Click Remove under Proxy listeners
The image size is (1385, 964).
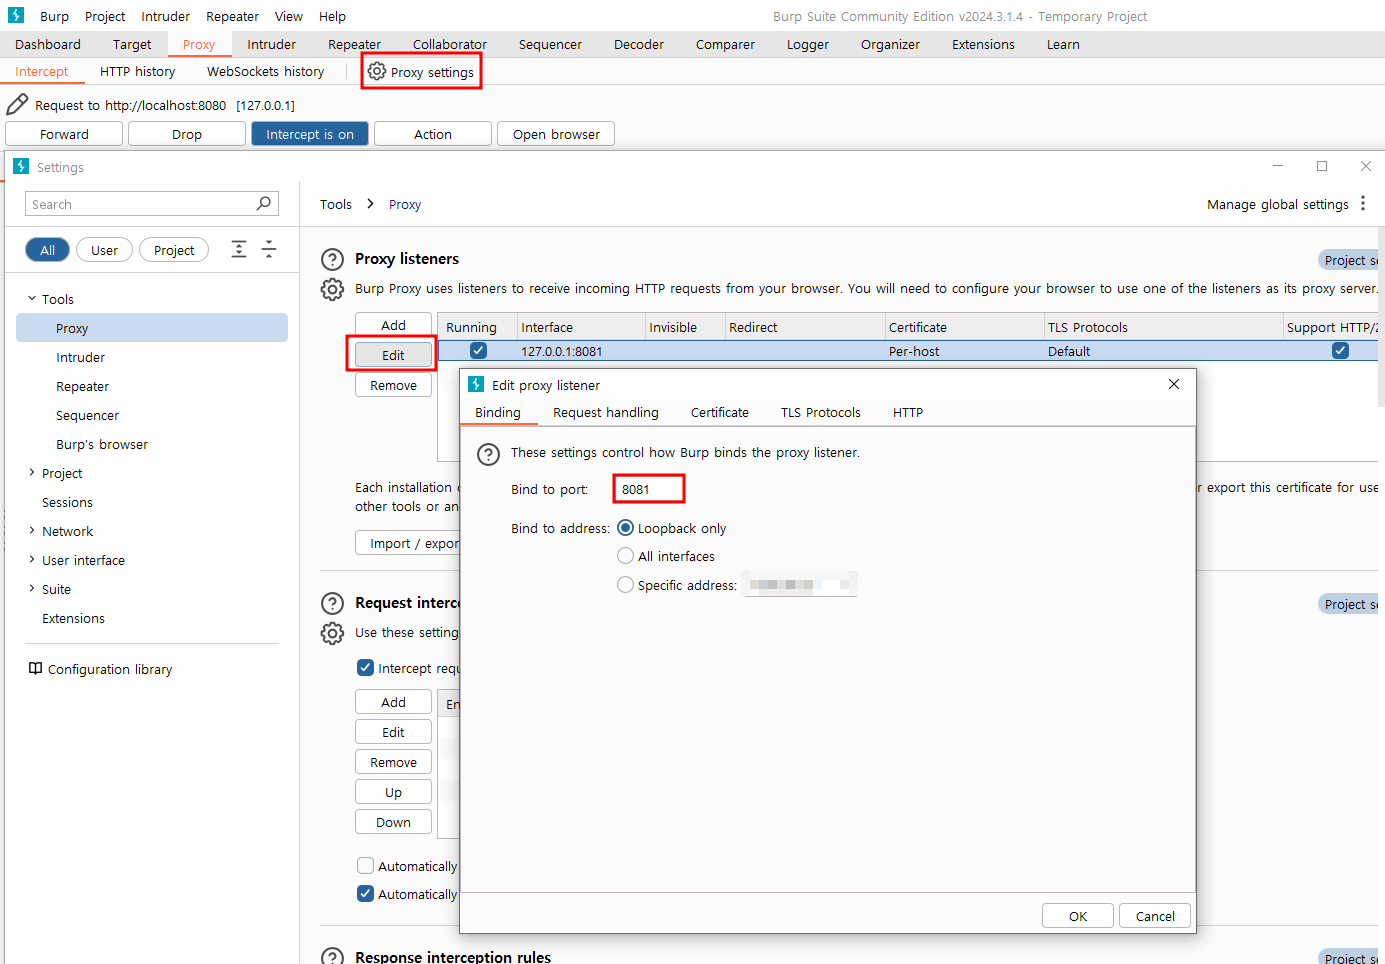[x=393, y=385]
